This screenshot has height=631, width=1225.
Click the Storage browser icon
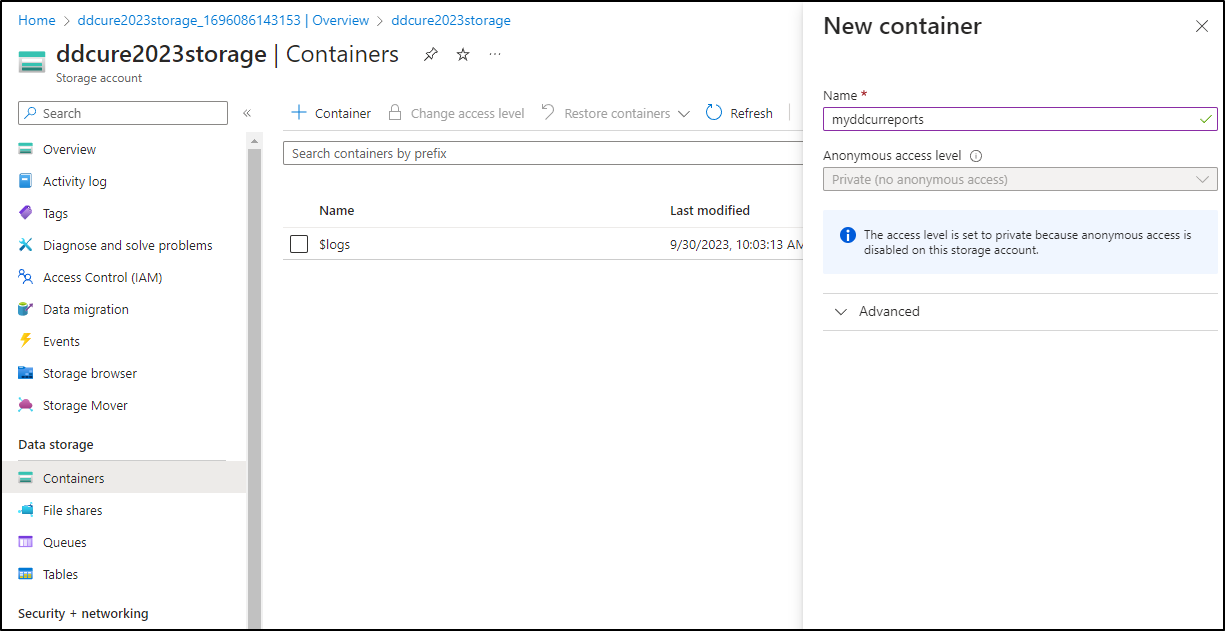26,373
